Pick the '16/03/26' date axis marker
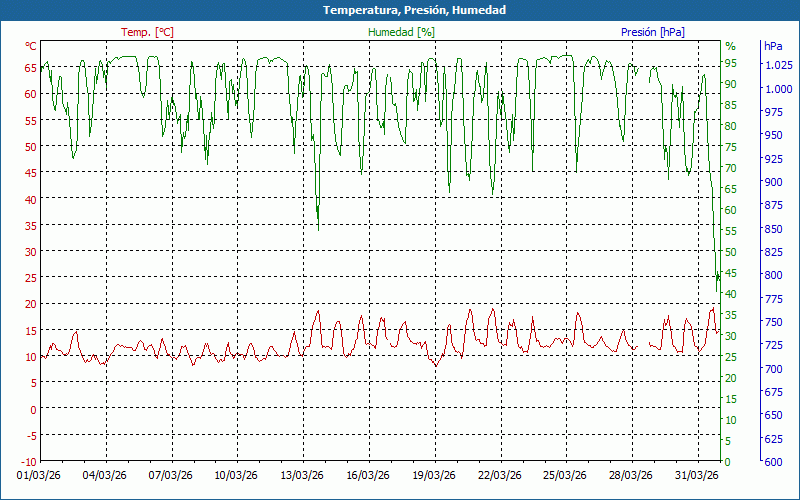800x500 pixels. coord(367,476)
